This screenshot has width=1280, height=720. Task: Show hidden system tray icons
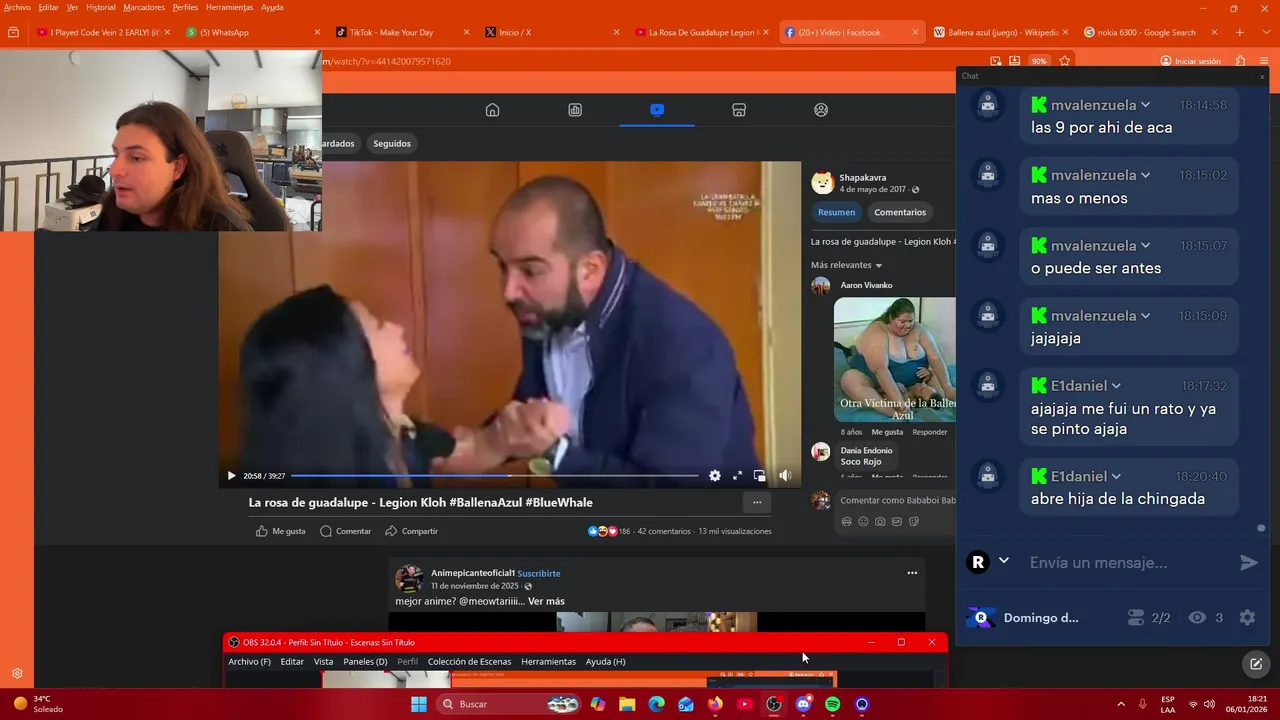[x=1120, y=704]
